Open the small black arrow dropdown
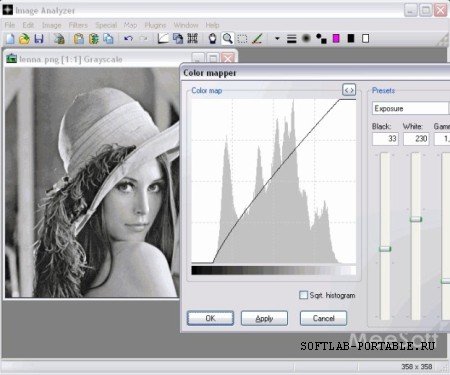Viewport: 450px width, 375px height. [277, 39]
